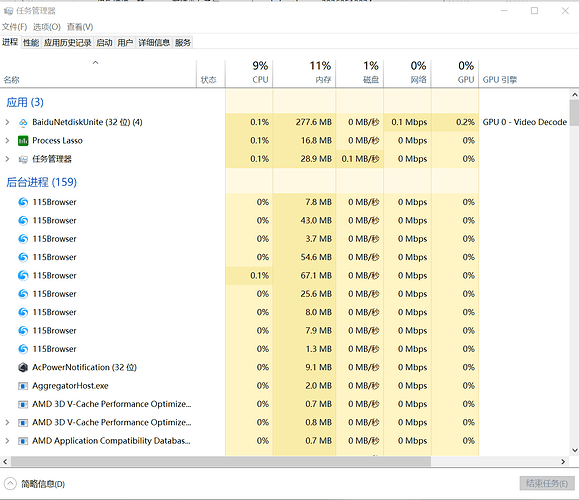The image size is (579, 500).
Task: Click the AMD Application Compatibility Database icon
Action: [23, 441]
